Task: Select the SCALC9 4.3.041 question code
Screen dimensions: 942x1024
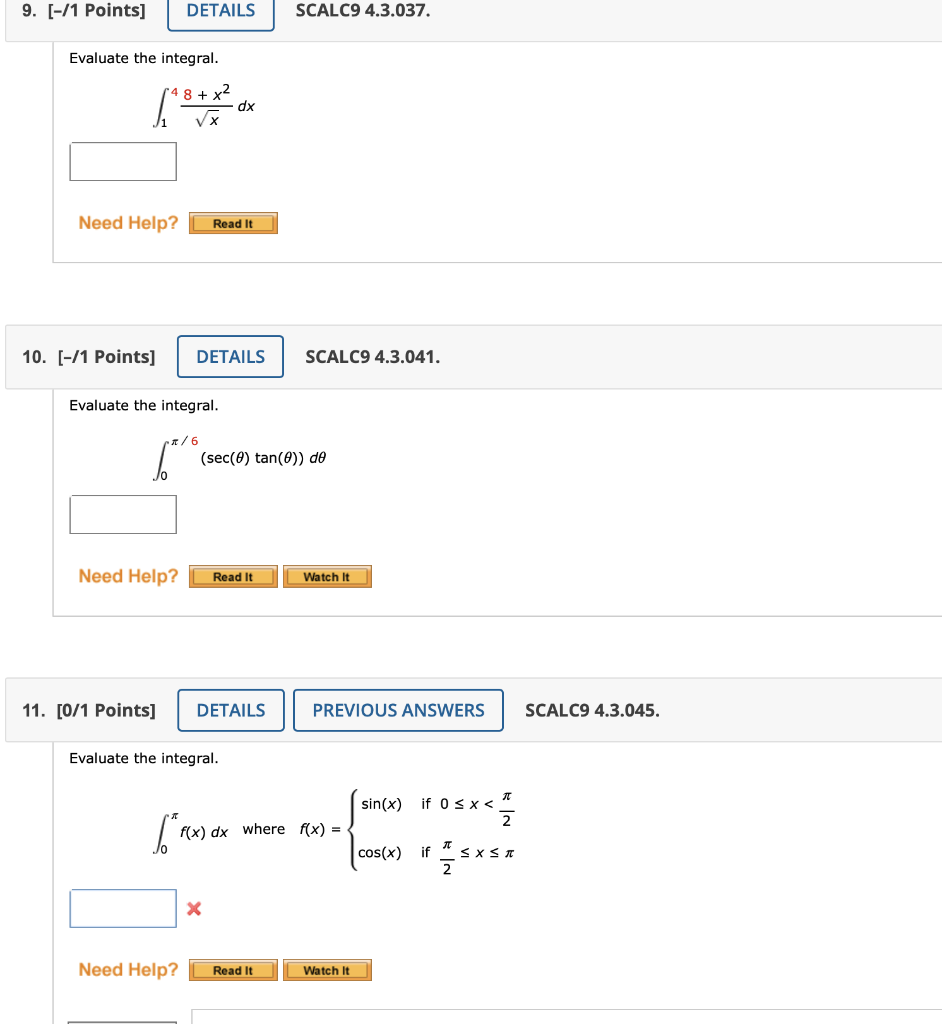Action: [373, 357]
